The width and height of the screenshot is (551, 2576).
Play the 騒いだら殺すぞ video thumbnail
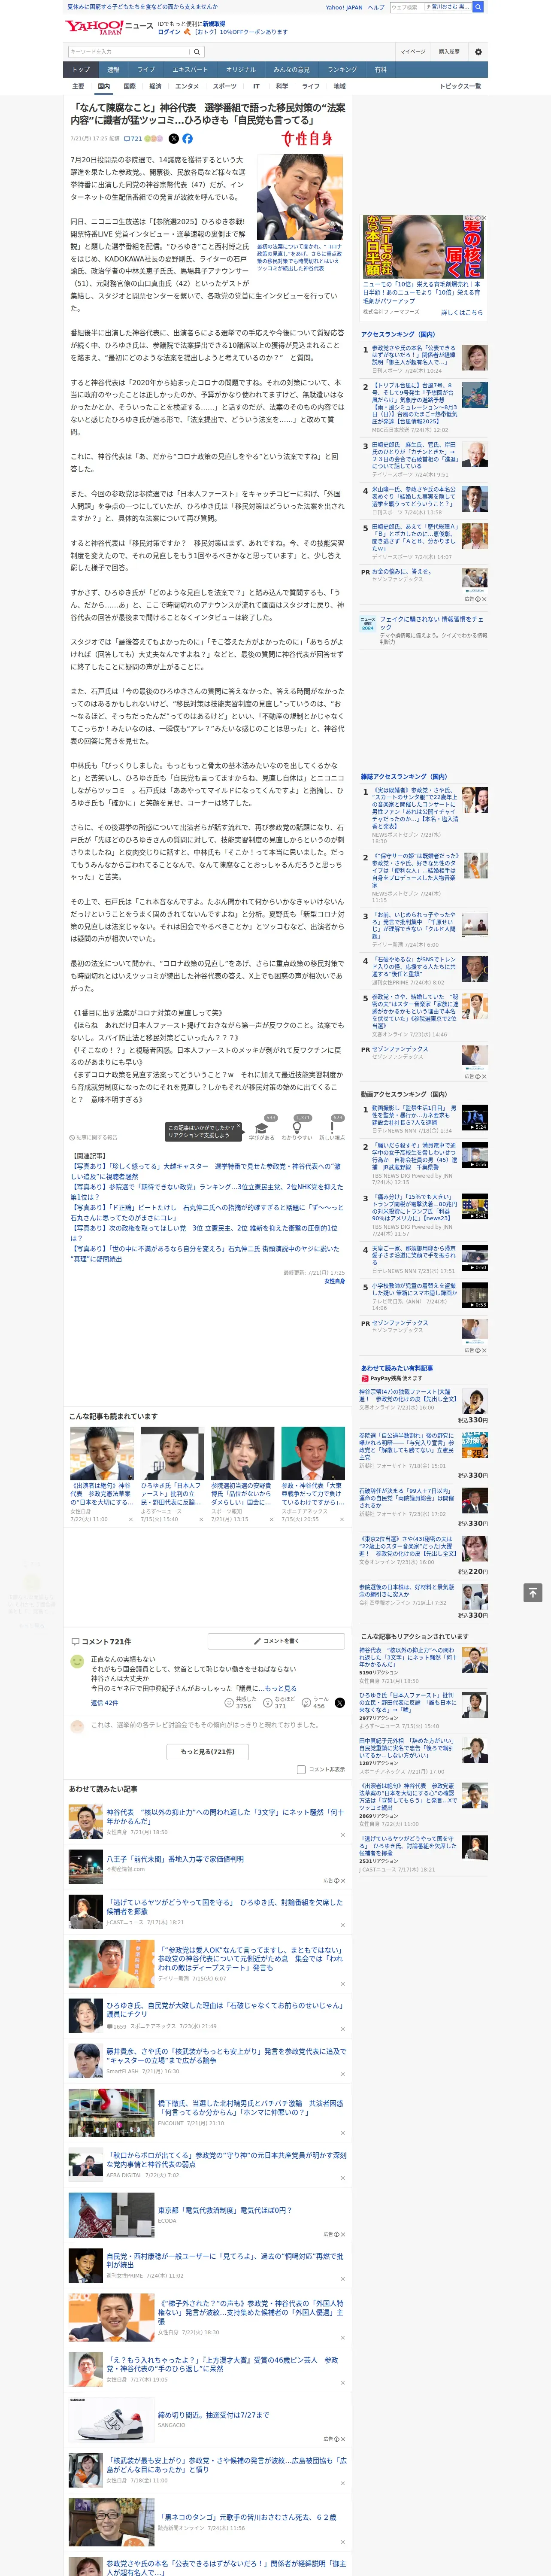475,1155
